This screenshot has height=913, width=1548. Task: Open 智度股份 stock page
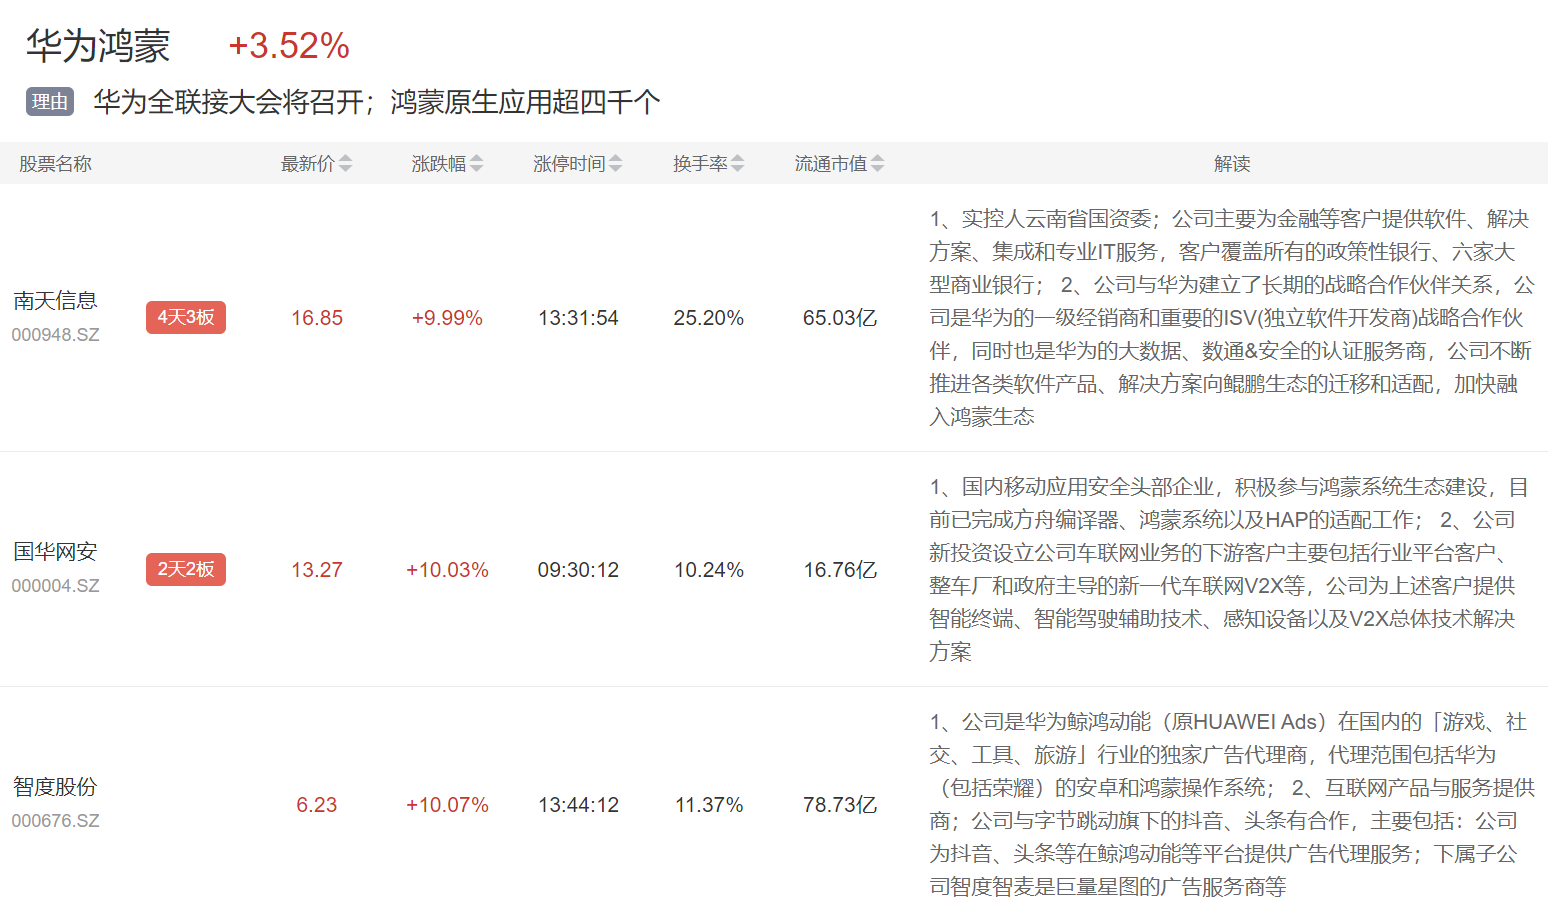pyautogui.click(x=55, y=787)
